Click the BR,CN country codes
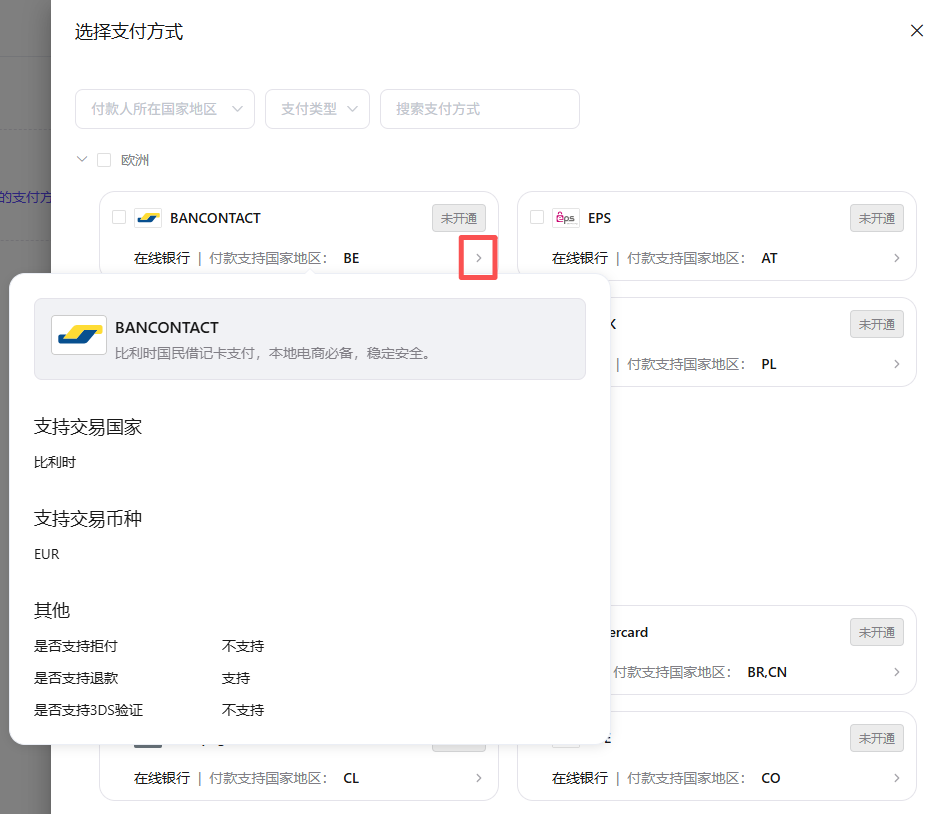936x814 pixels. click(767, 673)
